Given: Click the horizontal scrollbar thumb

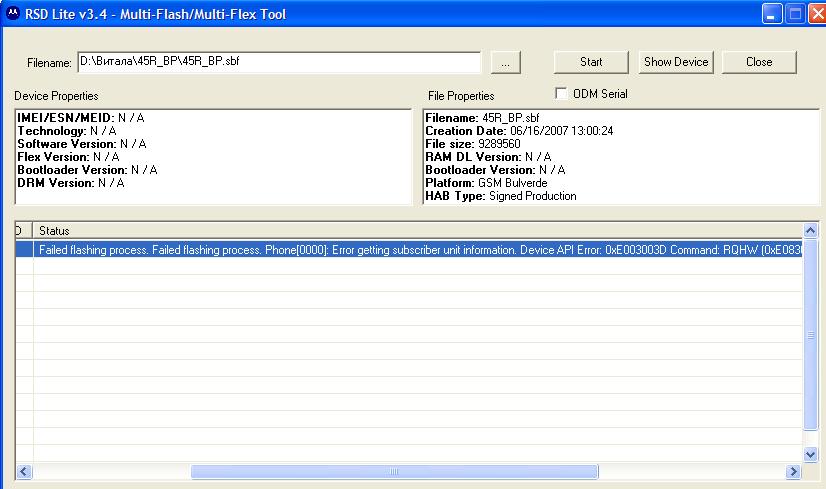Looking at the screenshot, I should click(x=394, y=471).
